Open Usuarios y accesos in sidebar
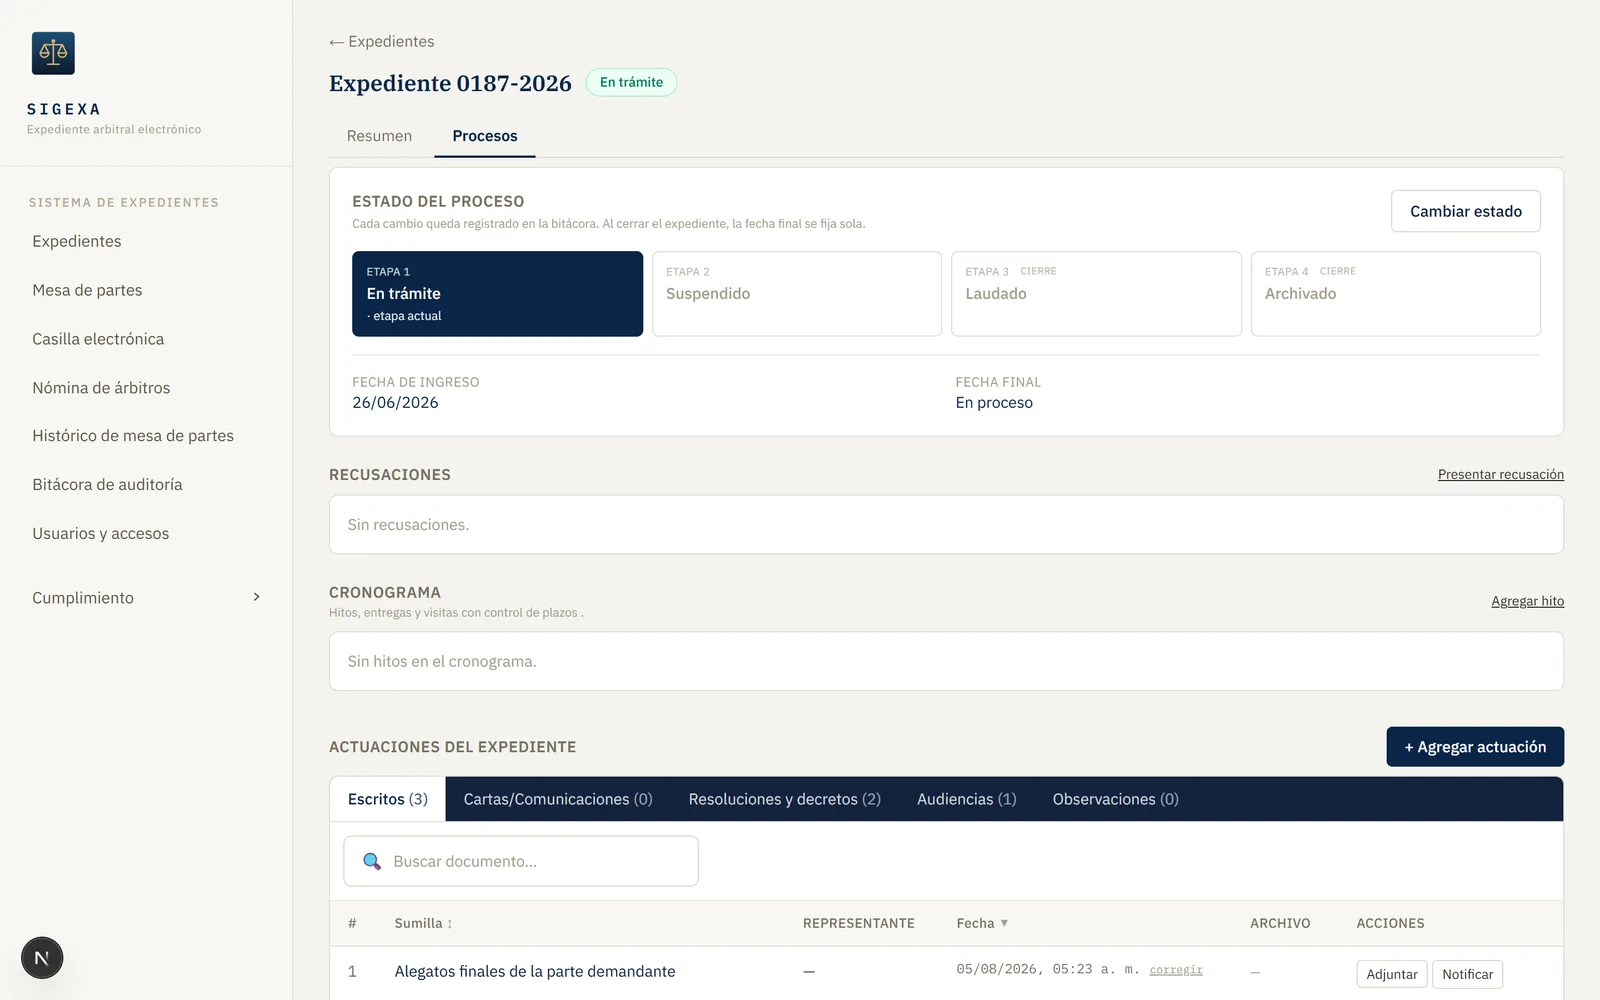Viewport: 1600px width, 1000px height. (x=100, y=534)
